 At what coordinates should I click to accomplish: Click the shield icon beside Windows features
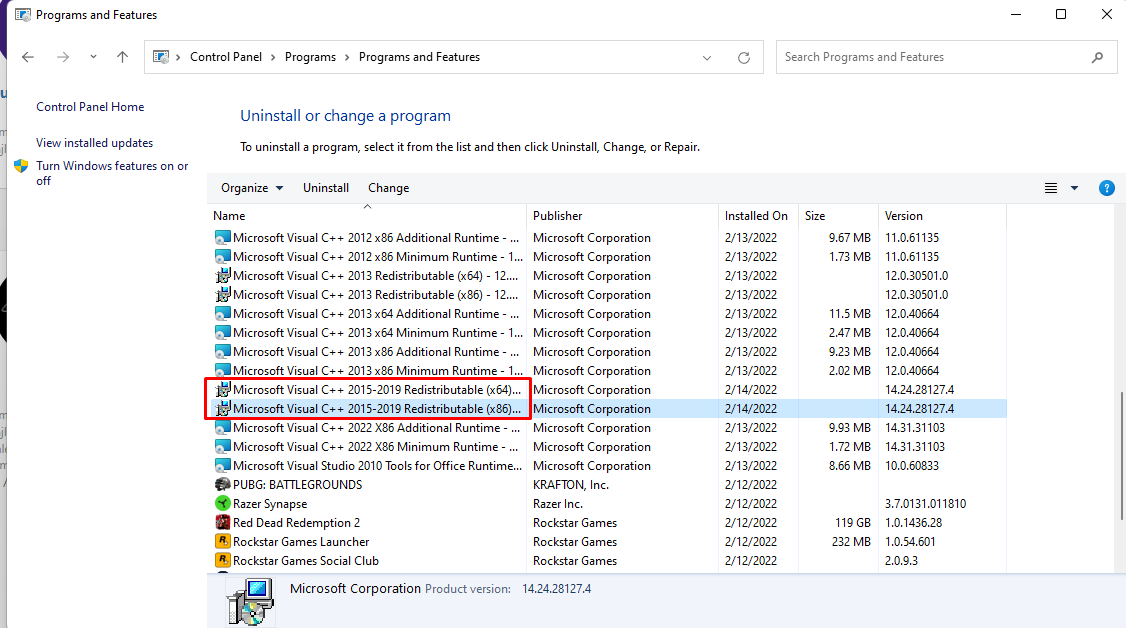[22, 166]
